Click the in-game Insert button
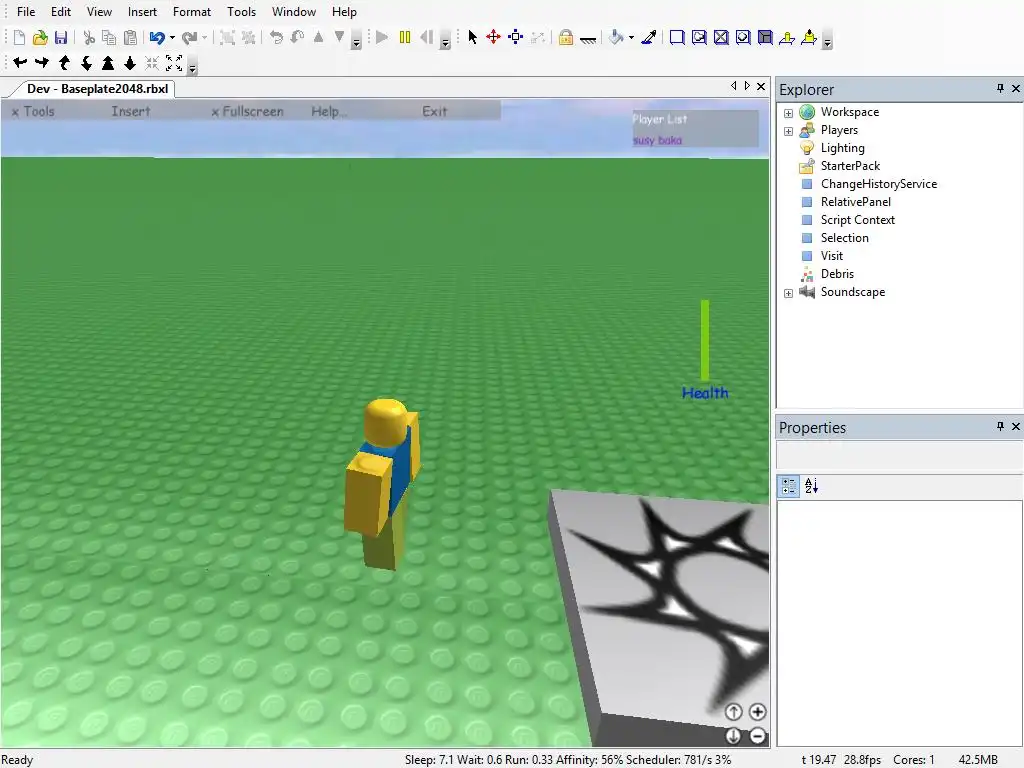The width and height of the screenshot is (1024, 768). pyautogui.click(x=131, y=112)
